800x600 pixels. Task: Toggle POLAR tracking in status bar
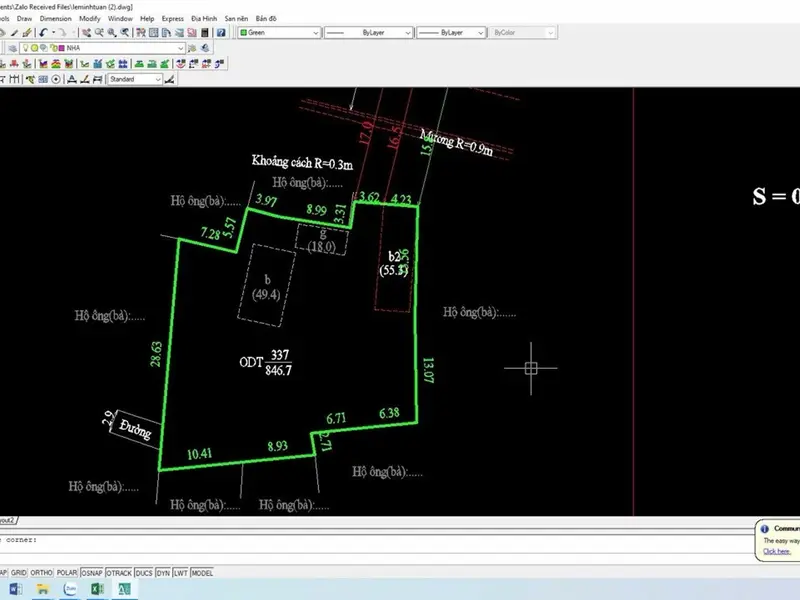67,573
